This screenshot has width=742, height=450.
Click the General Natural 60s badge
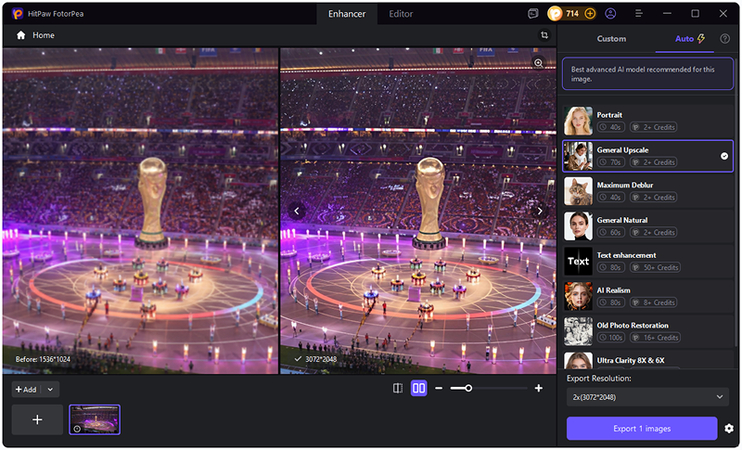tap(611, 233)
